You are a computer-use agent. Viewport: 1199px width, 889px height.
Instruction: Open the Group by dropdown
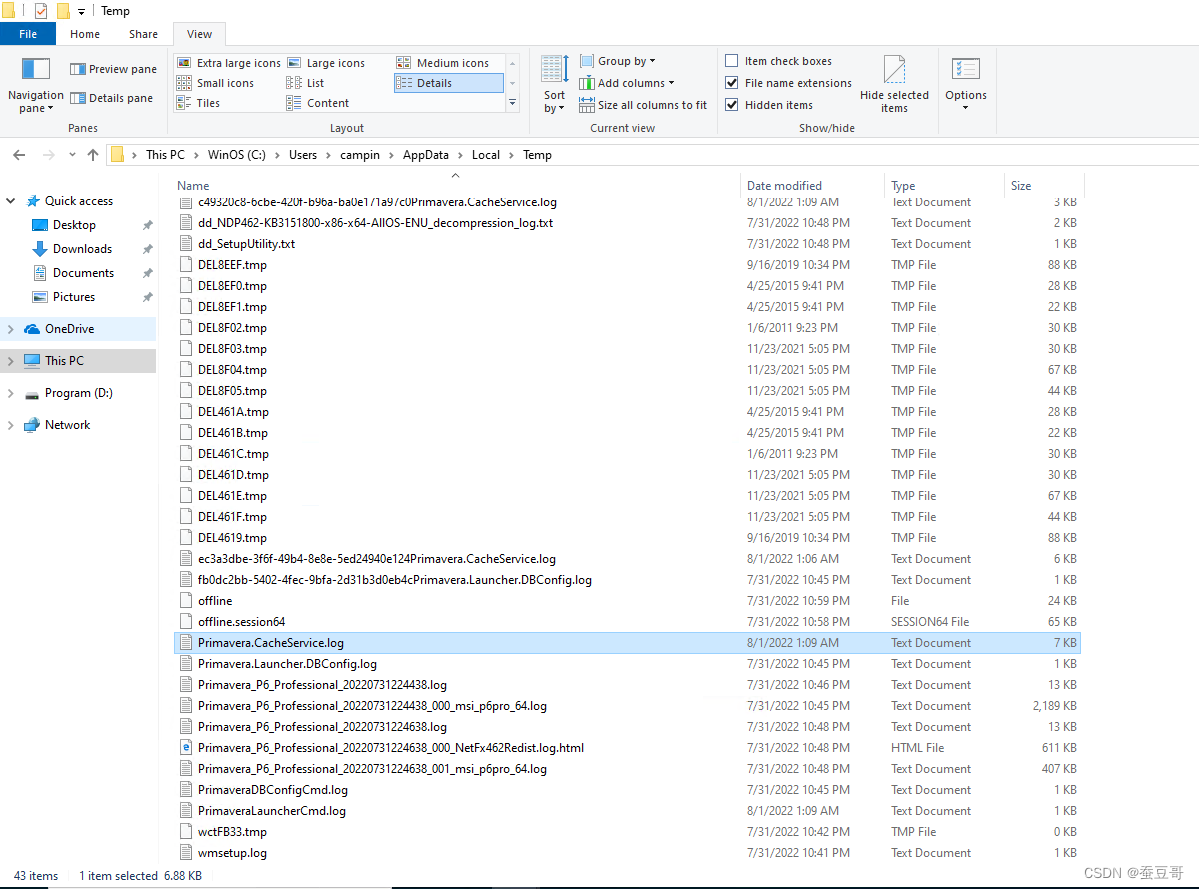(x=618, y=60)
